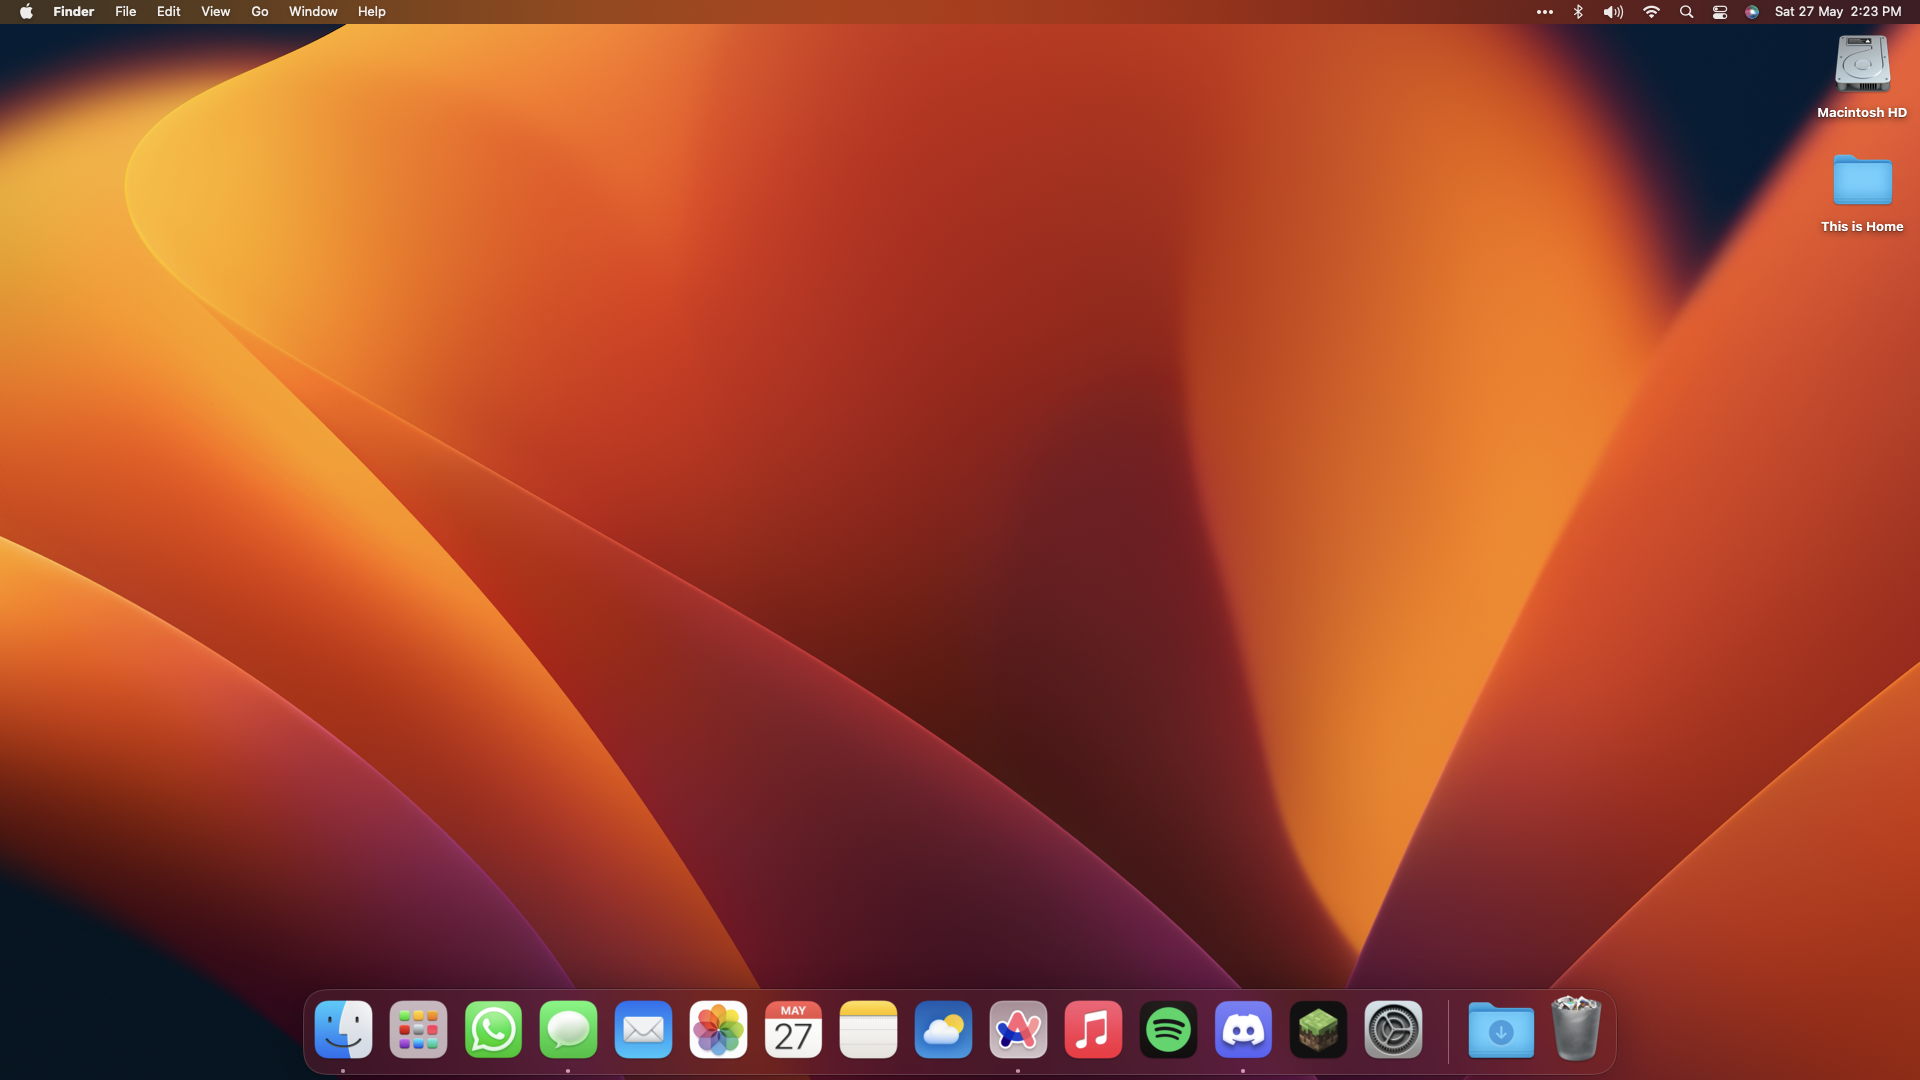The height and width of the screenshot is (1080, 1920).
Task: Open the Mail app
Action: click(643, 1029)
